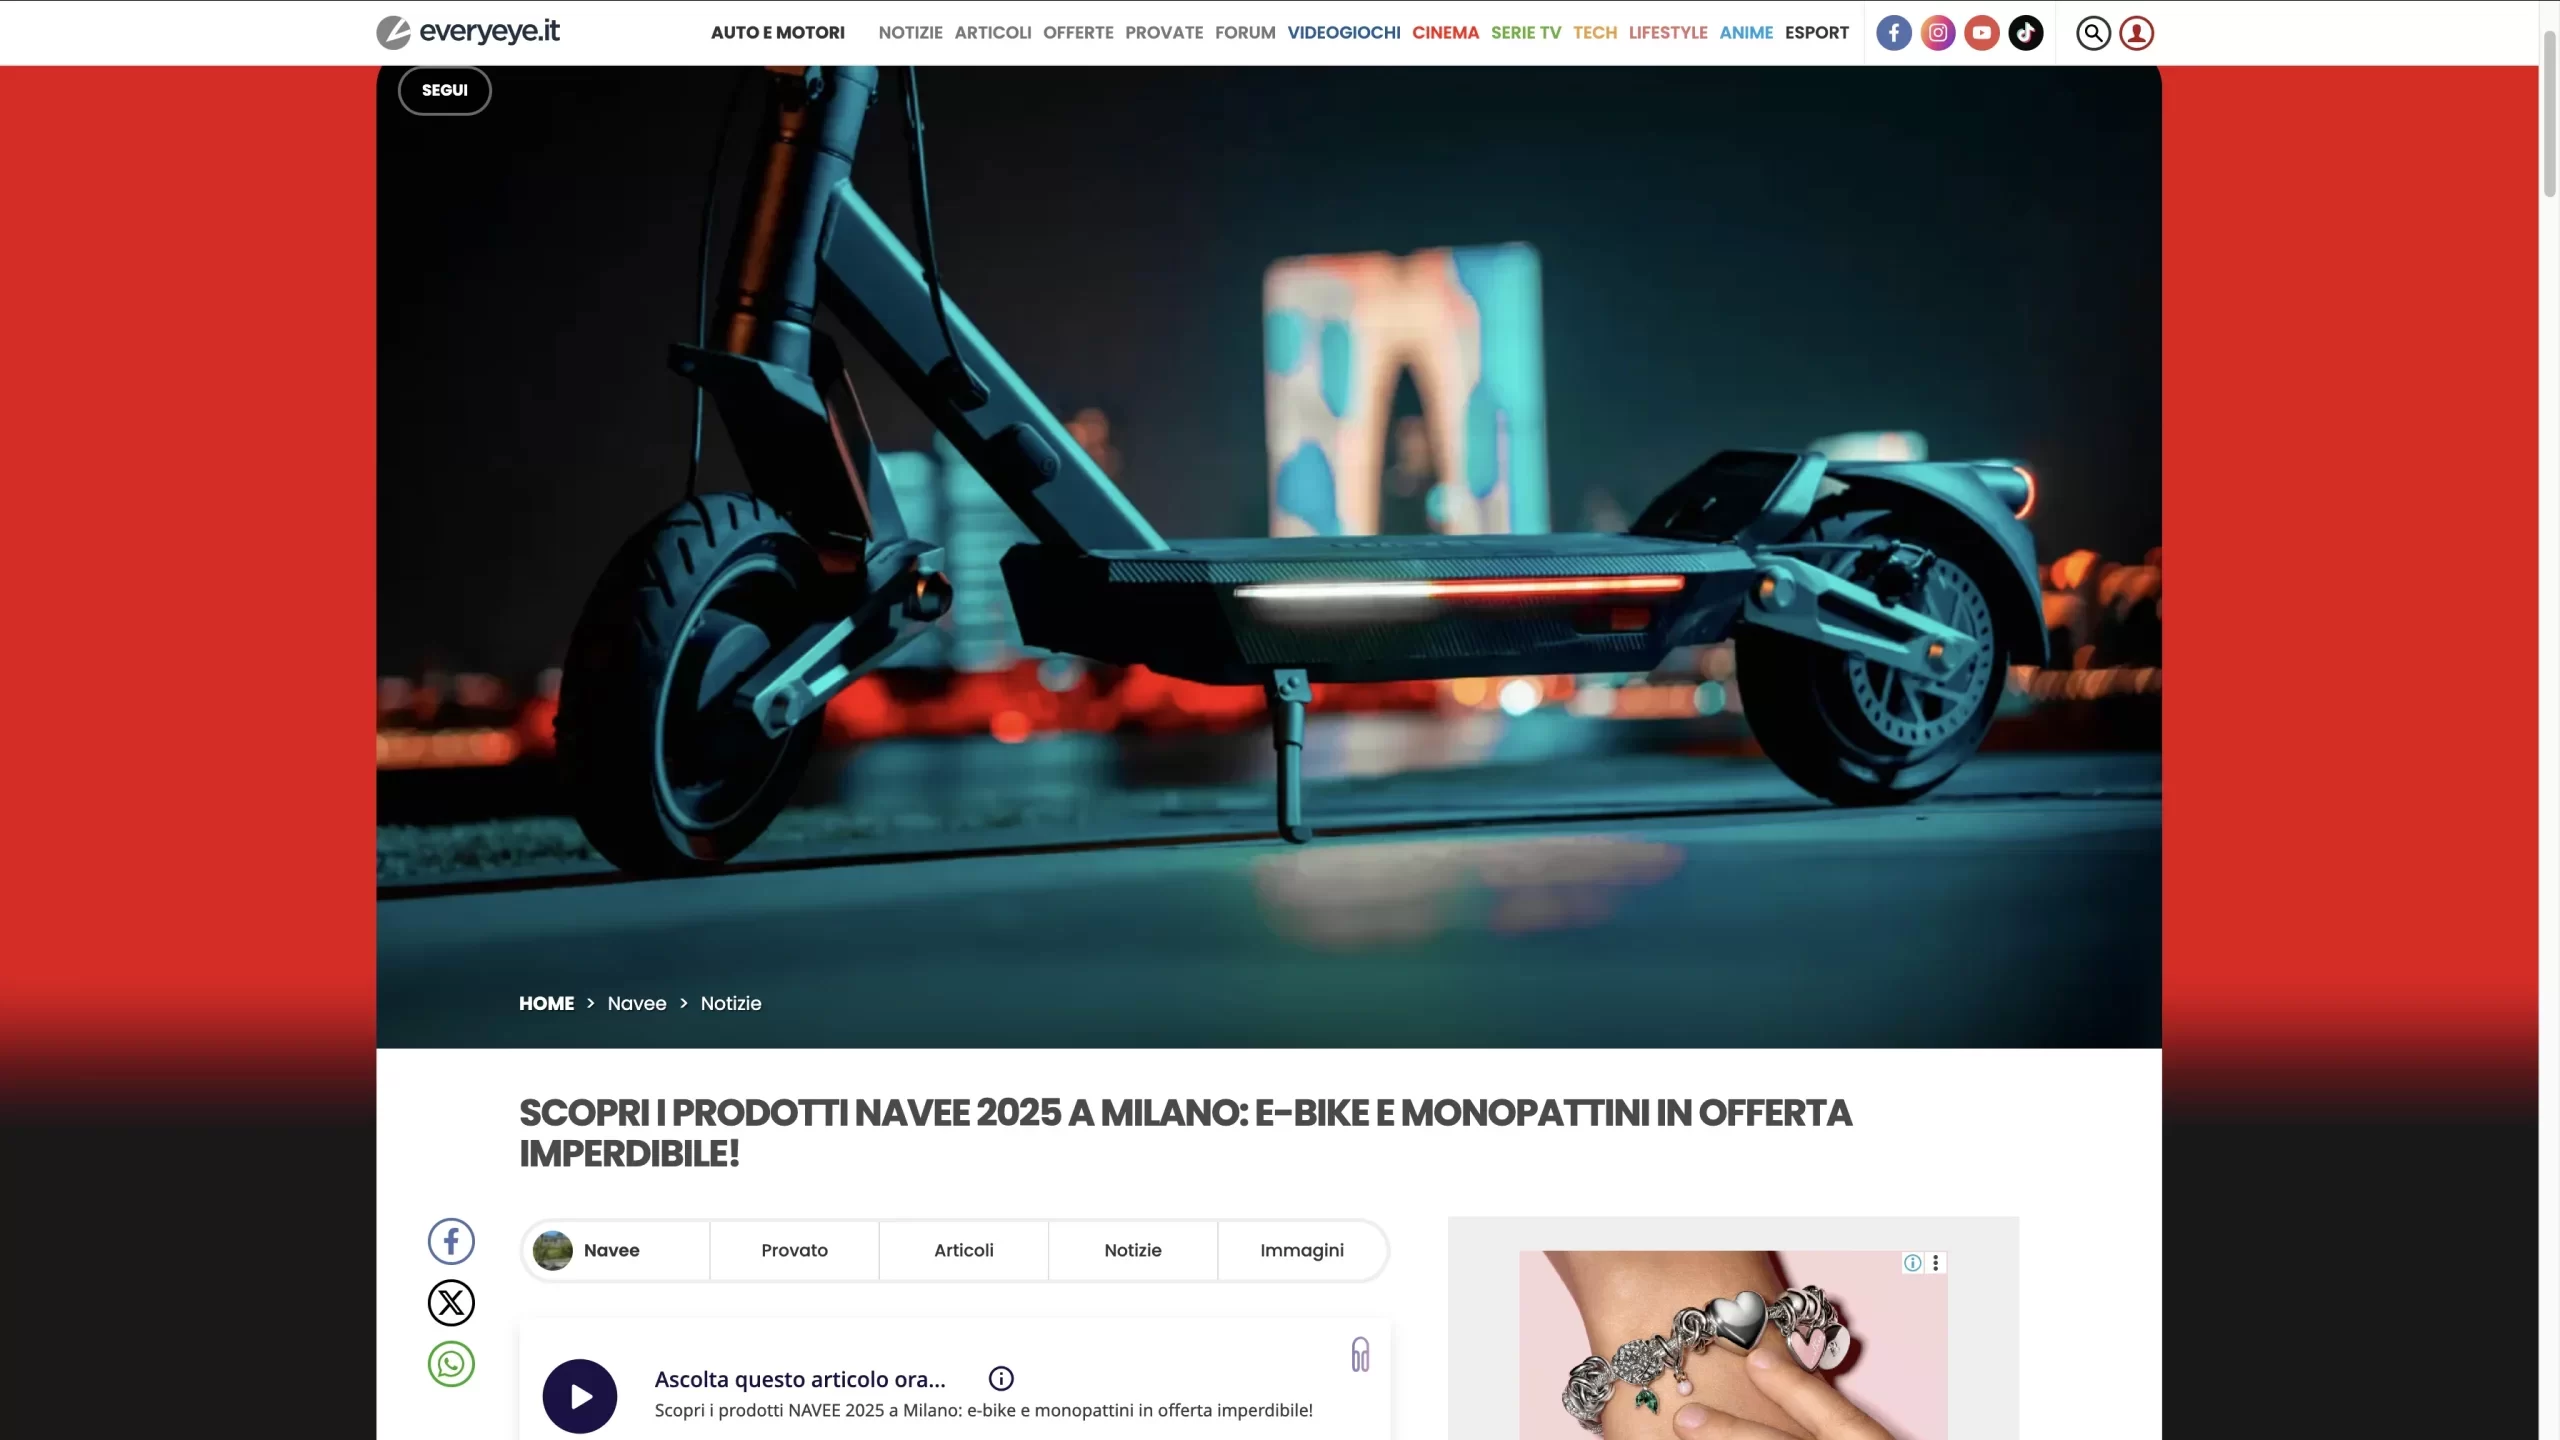Viewport: 2560px width, 1440px height.
Task: Open Provate in the top menu
Action: pos(1163,33)
